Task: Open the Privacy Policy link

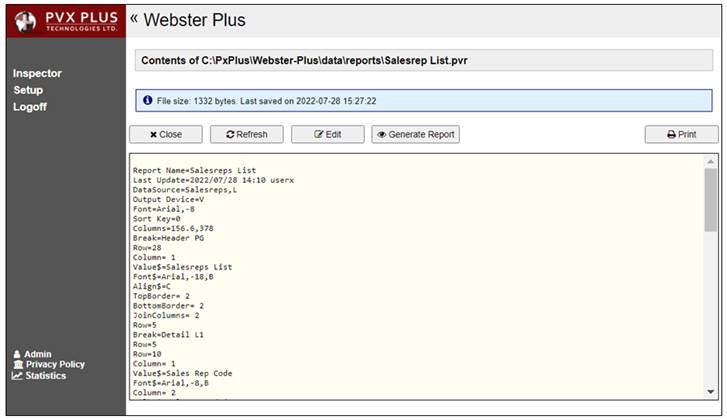Action: [49, 364]
